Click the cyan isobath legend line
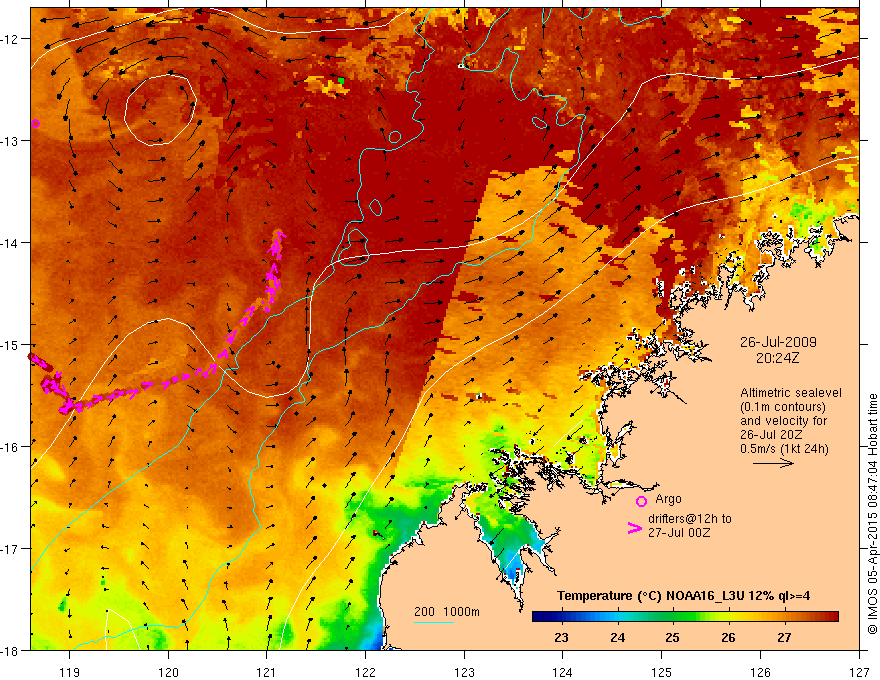Screen dimensions: 880x680 [x=434, y=622]
